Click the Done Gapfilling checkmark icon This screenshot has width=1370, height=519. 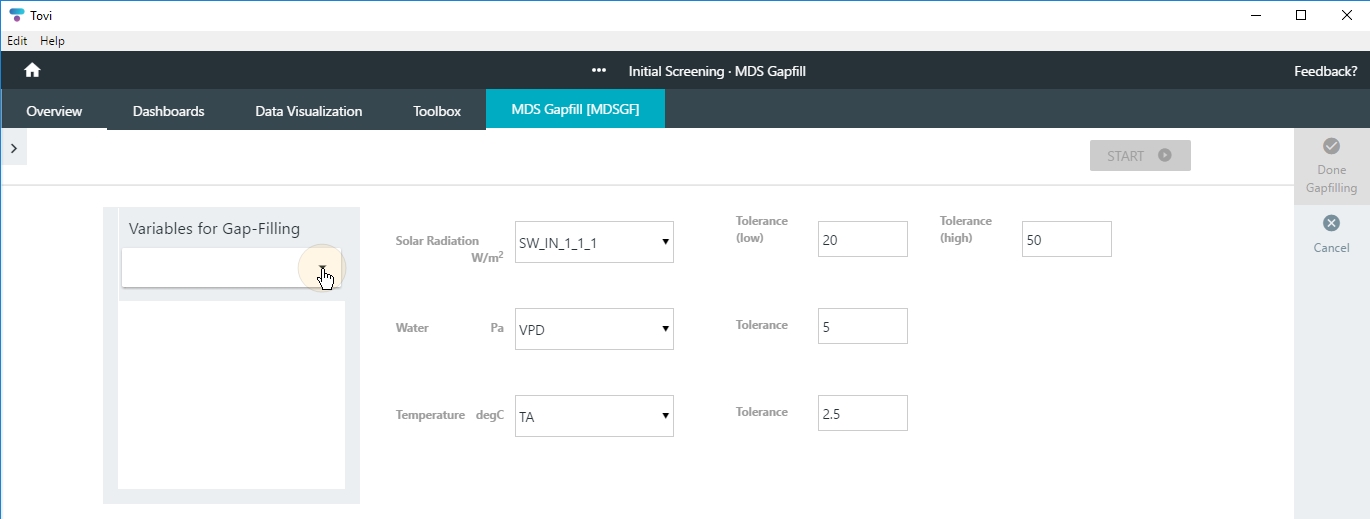click(1331, 146)
